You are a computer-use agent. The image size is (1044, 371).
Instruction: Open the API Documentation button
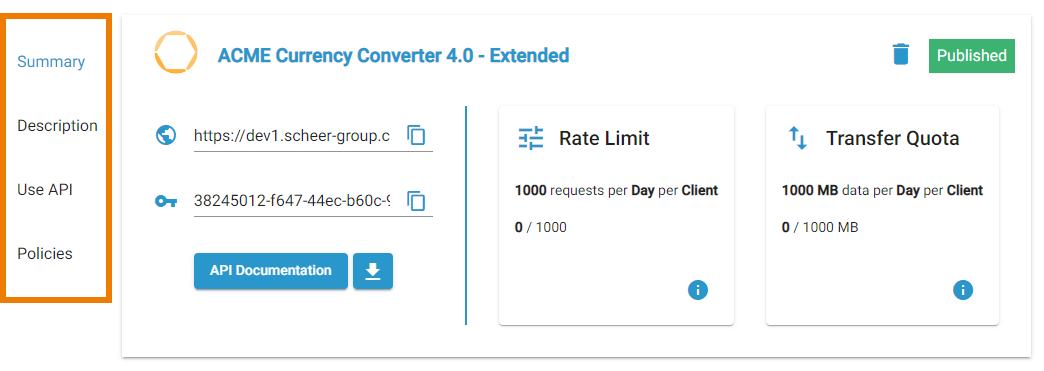(x=271, y=271)
